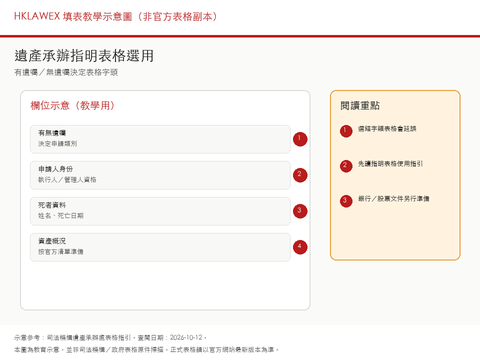This screenshot has height=360, width=480.
Task: Click the 欄位示意（教學用）heading
Action: point(73,106)
